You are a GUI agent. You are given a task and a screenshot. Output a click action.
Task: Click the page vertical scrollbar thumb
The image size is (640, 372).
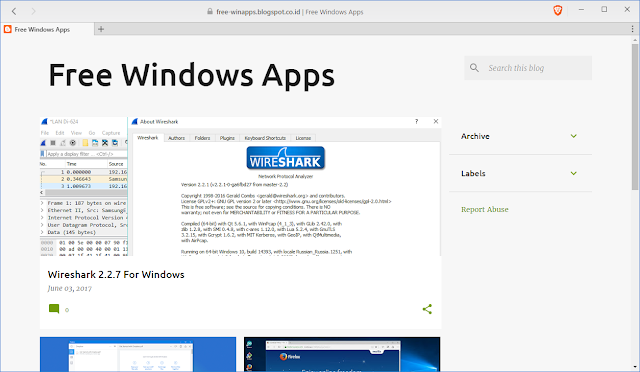(x=635, y=116)
